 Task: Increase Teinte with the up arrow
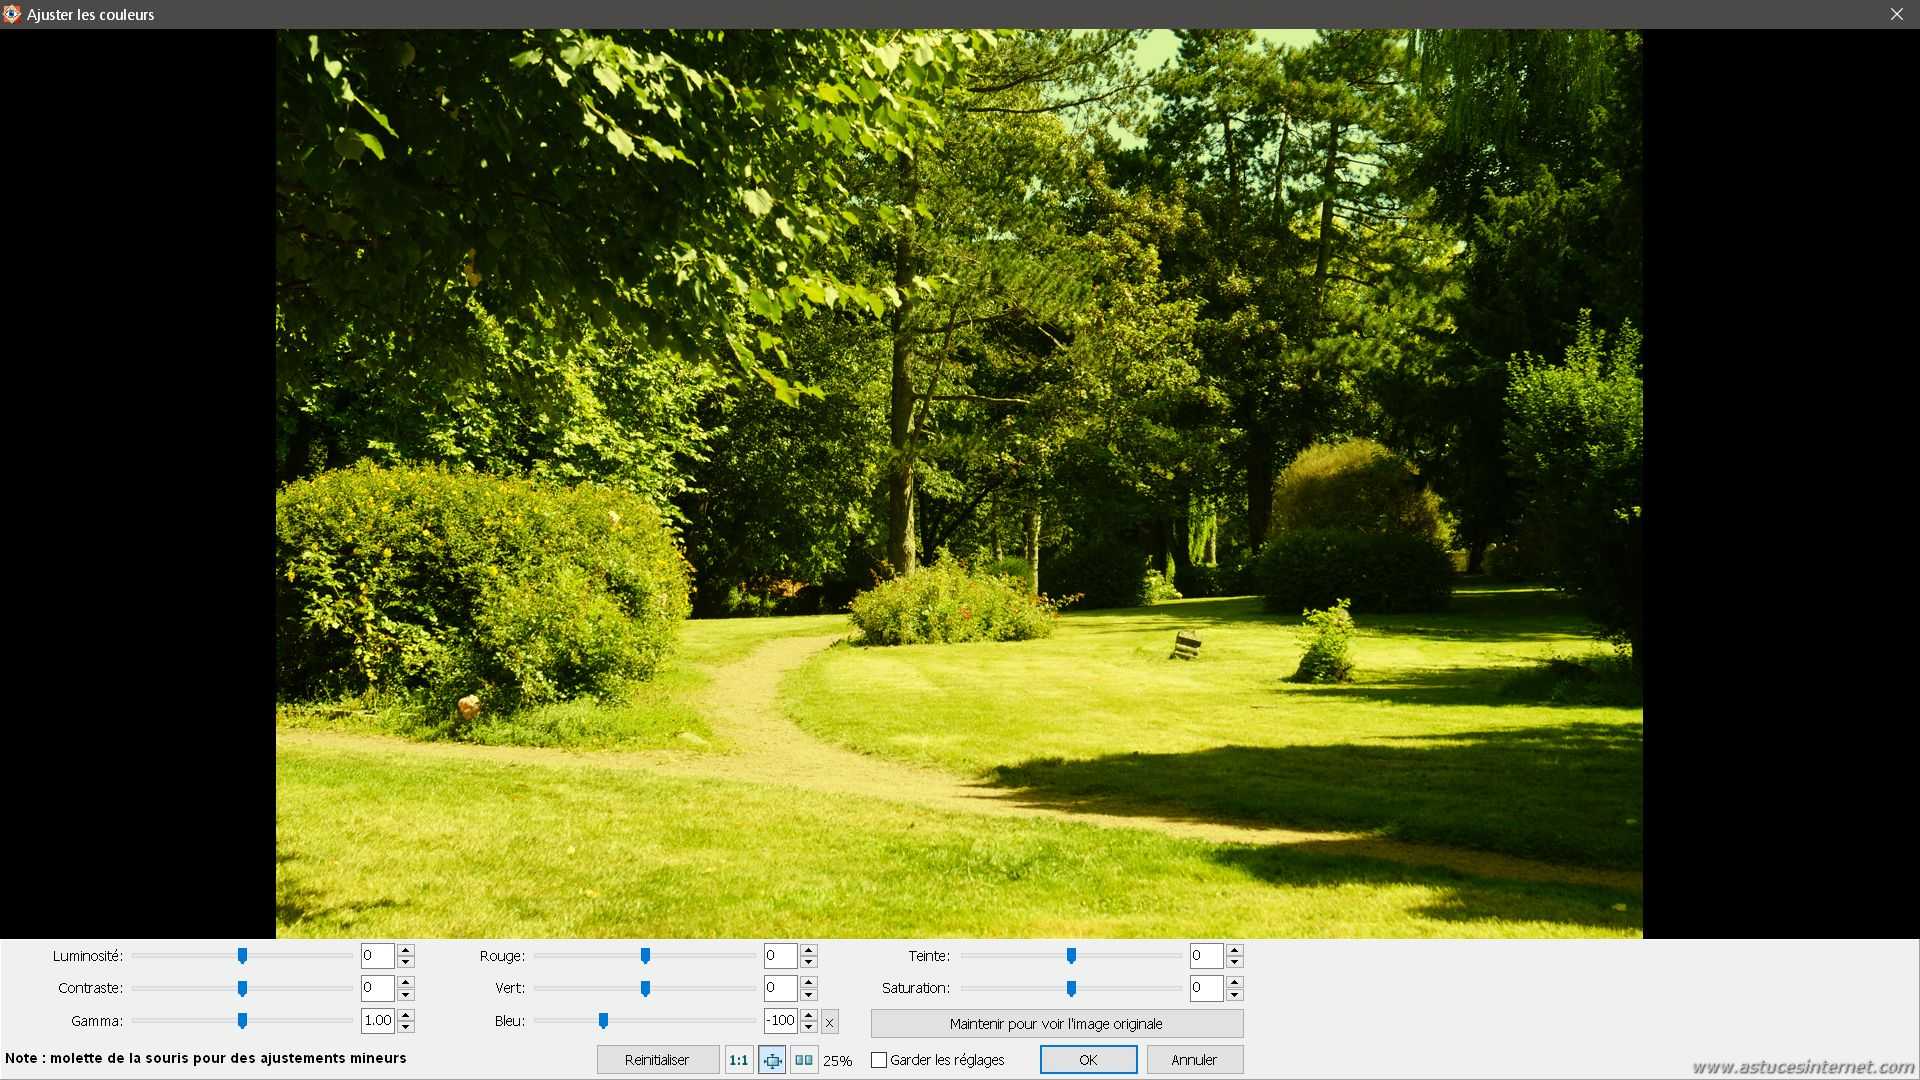tap(1235, 950)
